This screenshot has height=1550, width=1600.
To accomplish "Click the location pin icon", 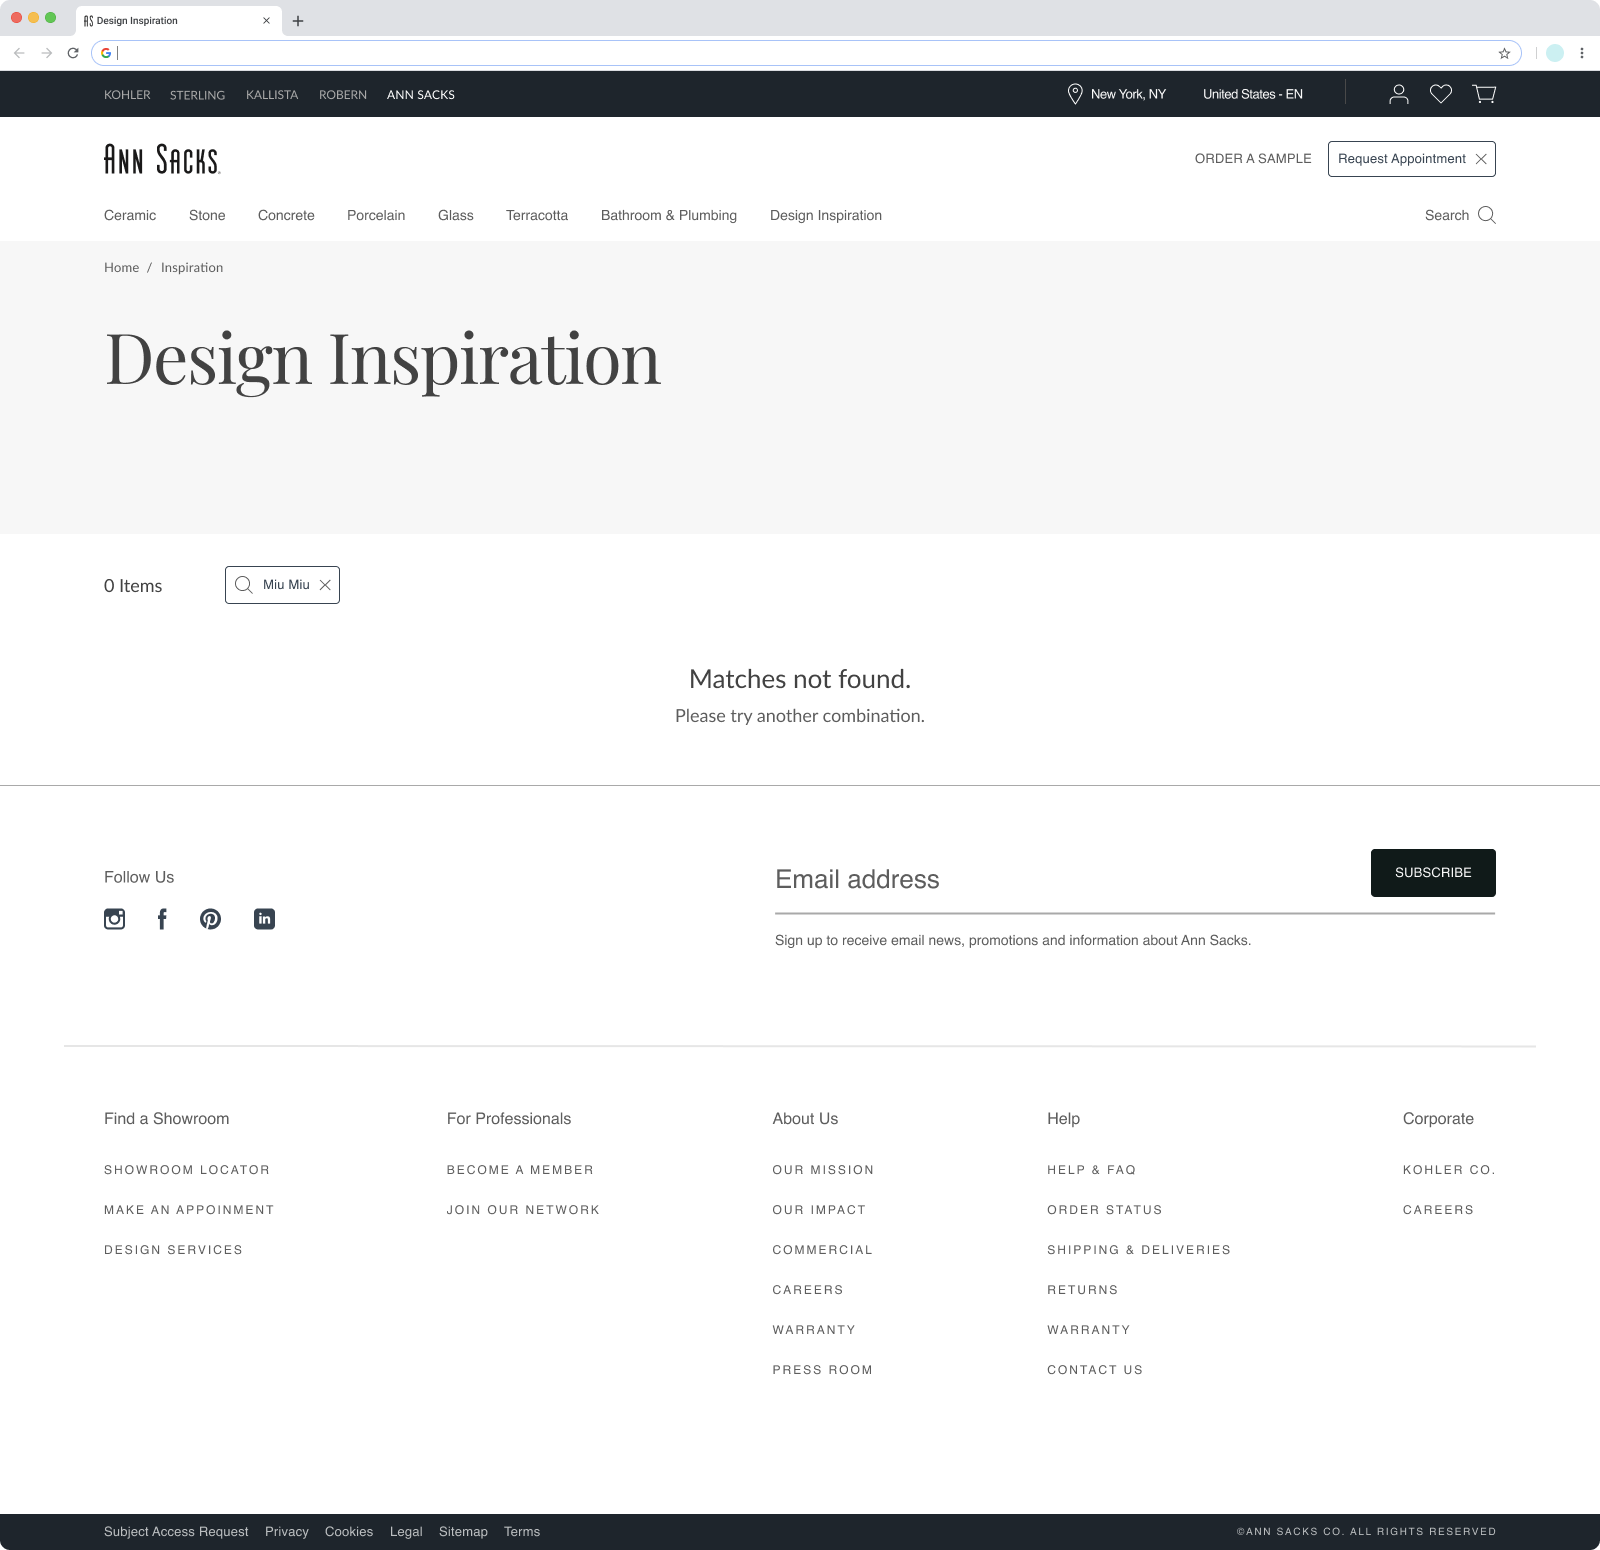I will [x=1075, y=94].
